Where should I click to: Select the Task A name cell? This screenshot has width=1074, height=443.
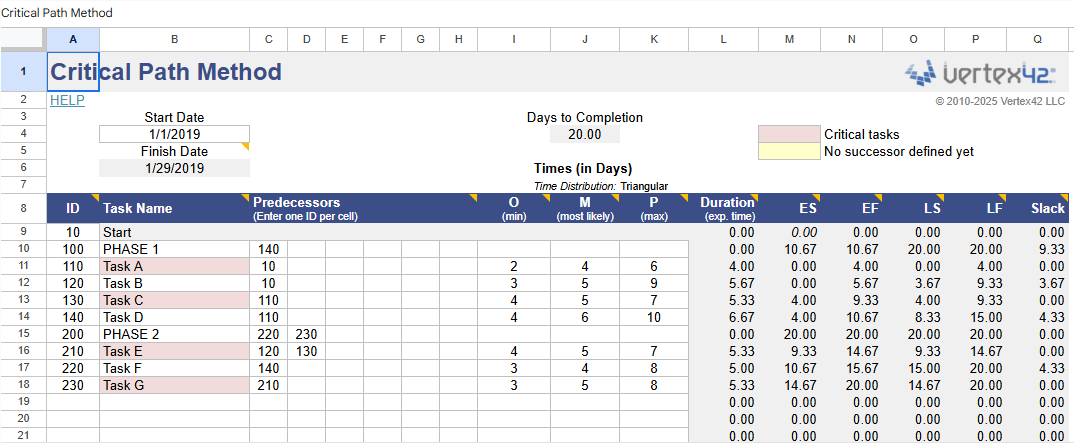tap(174, 266)
